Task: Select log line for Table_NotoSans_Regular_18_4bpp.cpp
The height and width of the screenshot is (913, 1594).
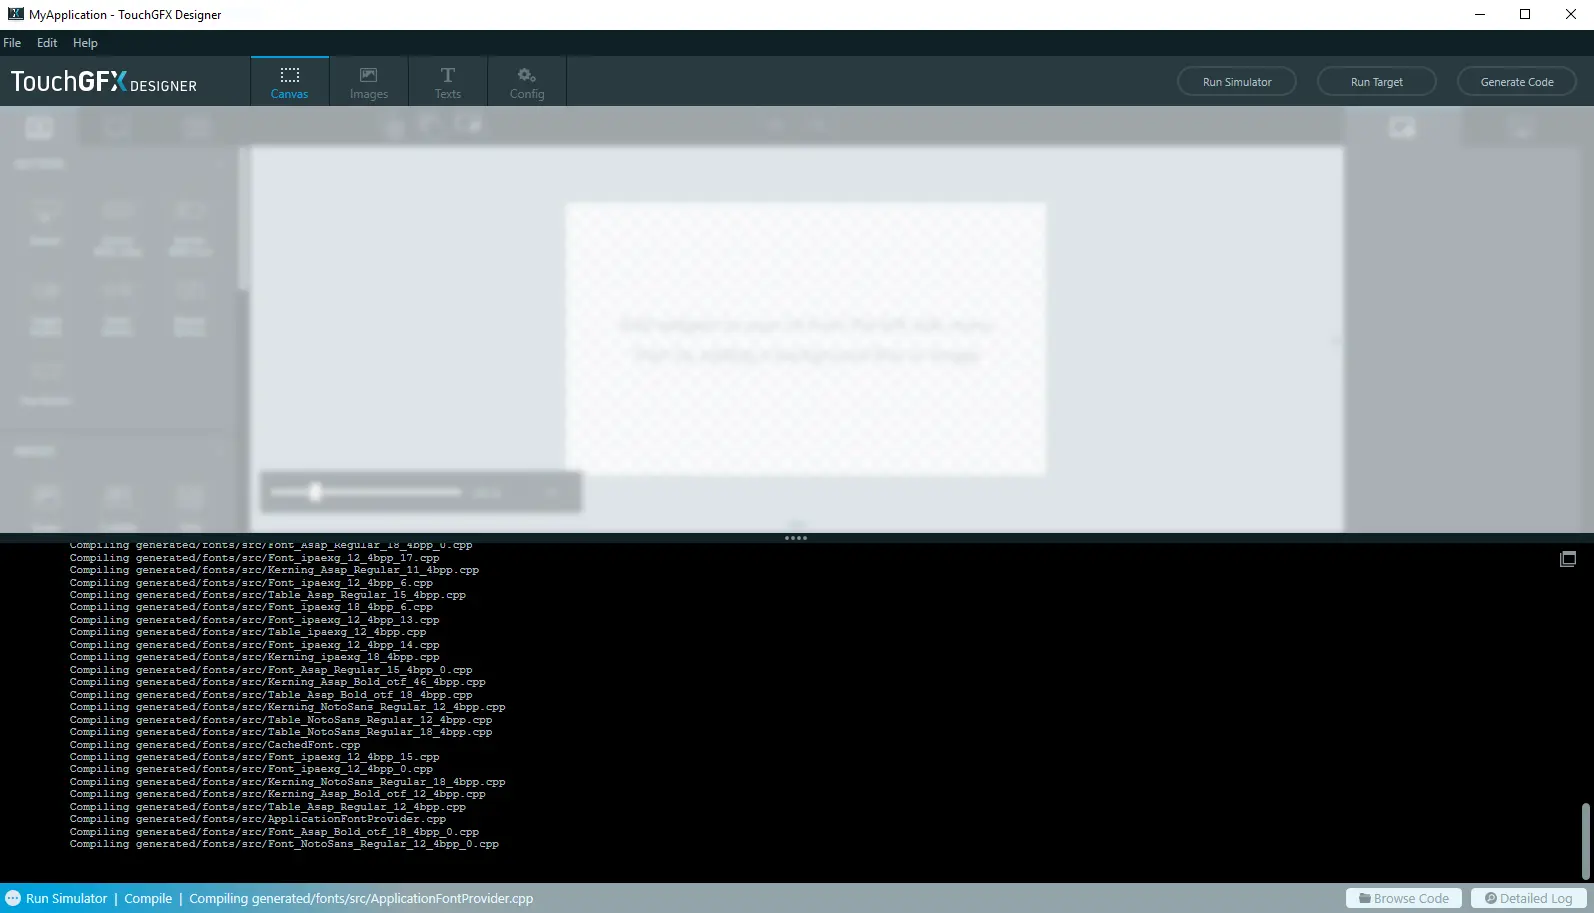Action: pos(281,732)
